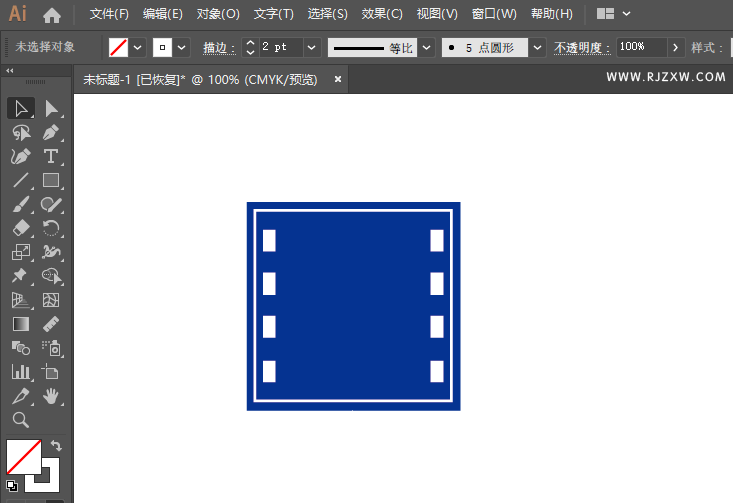Open the 窗口(W) menu

pyautogui.click(x=494, y=14)
